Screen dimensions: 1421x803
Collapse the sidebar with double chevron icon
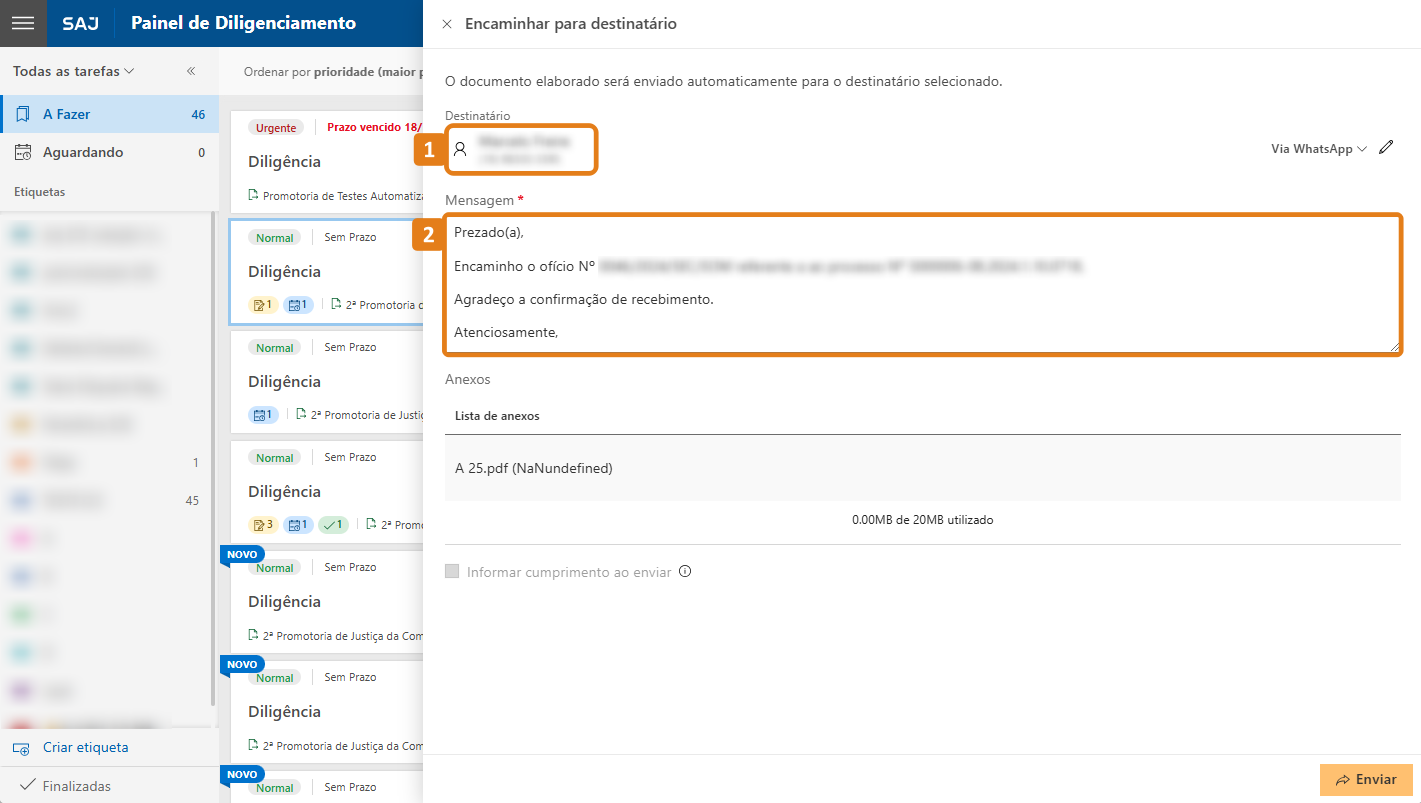[x=191, y=71]
